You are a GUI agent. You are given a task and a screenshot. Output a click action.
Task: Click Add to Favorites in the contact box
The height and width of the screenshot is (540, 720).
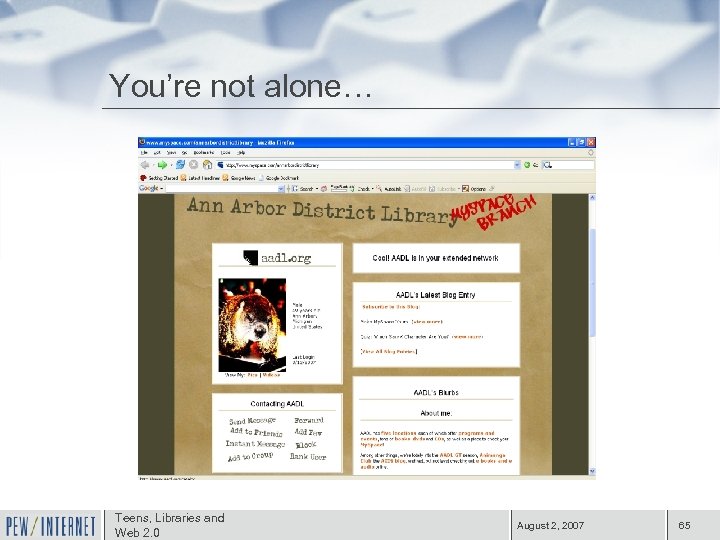pyautogui.click(x=308, y=432)
